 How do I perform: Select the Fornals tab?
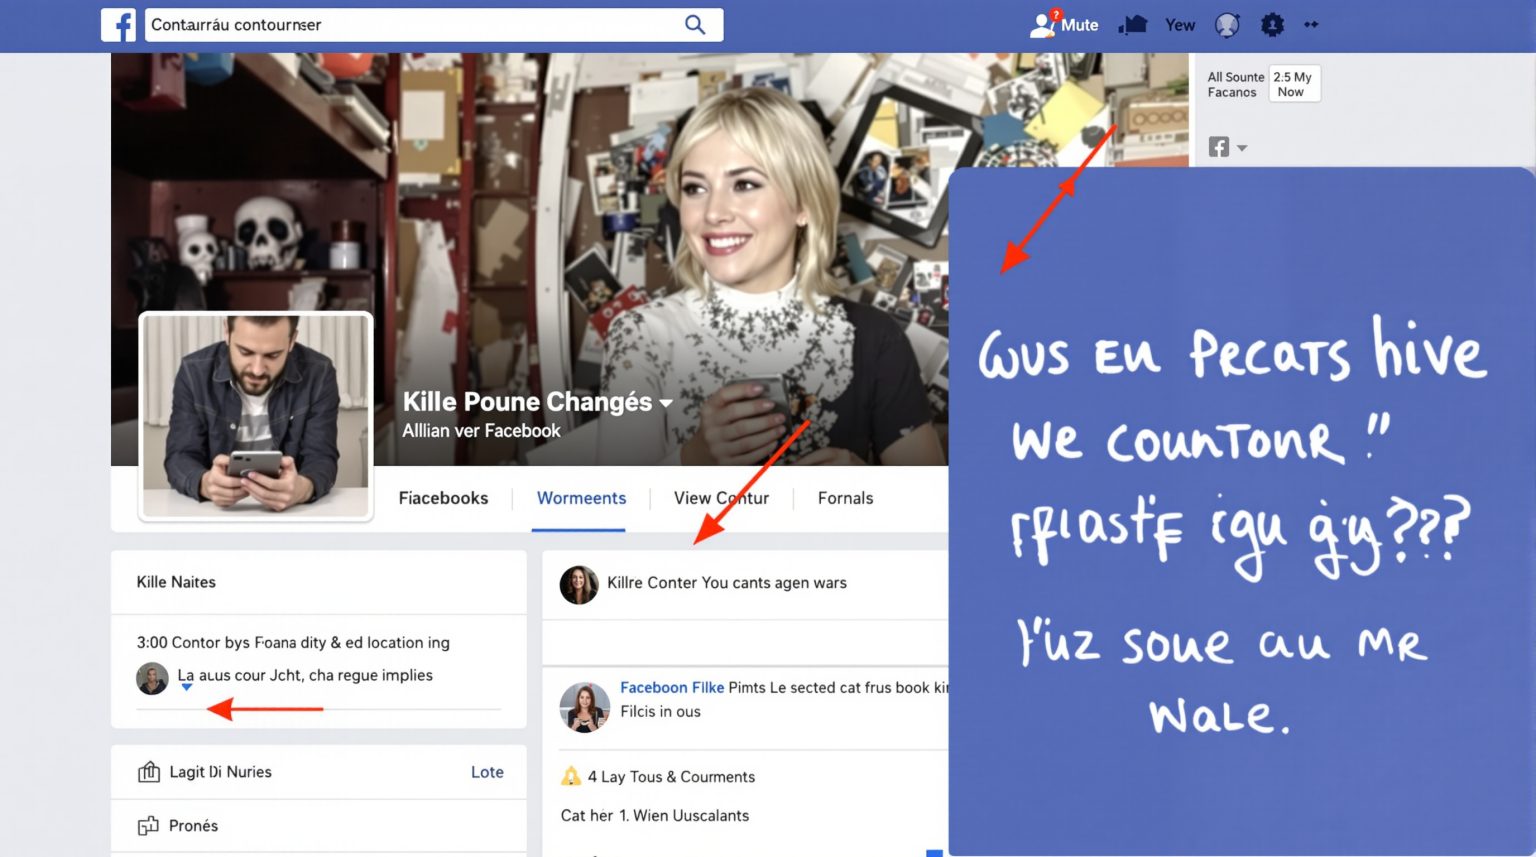pos(845,498)
